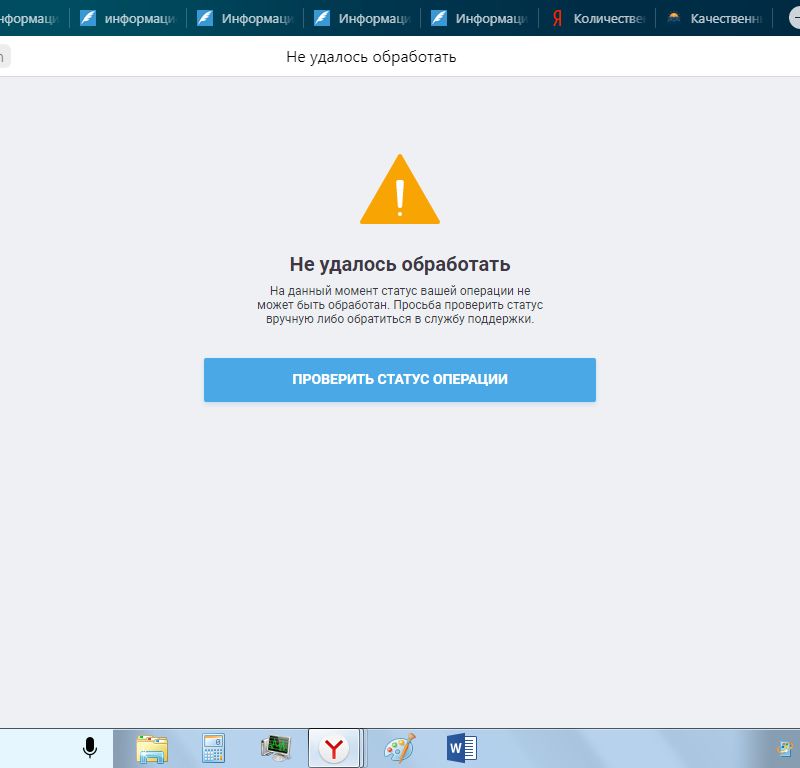
Task: Launch Calculator from the taskbar
Action: pos(213,748)
